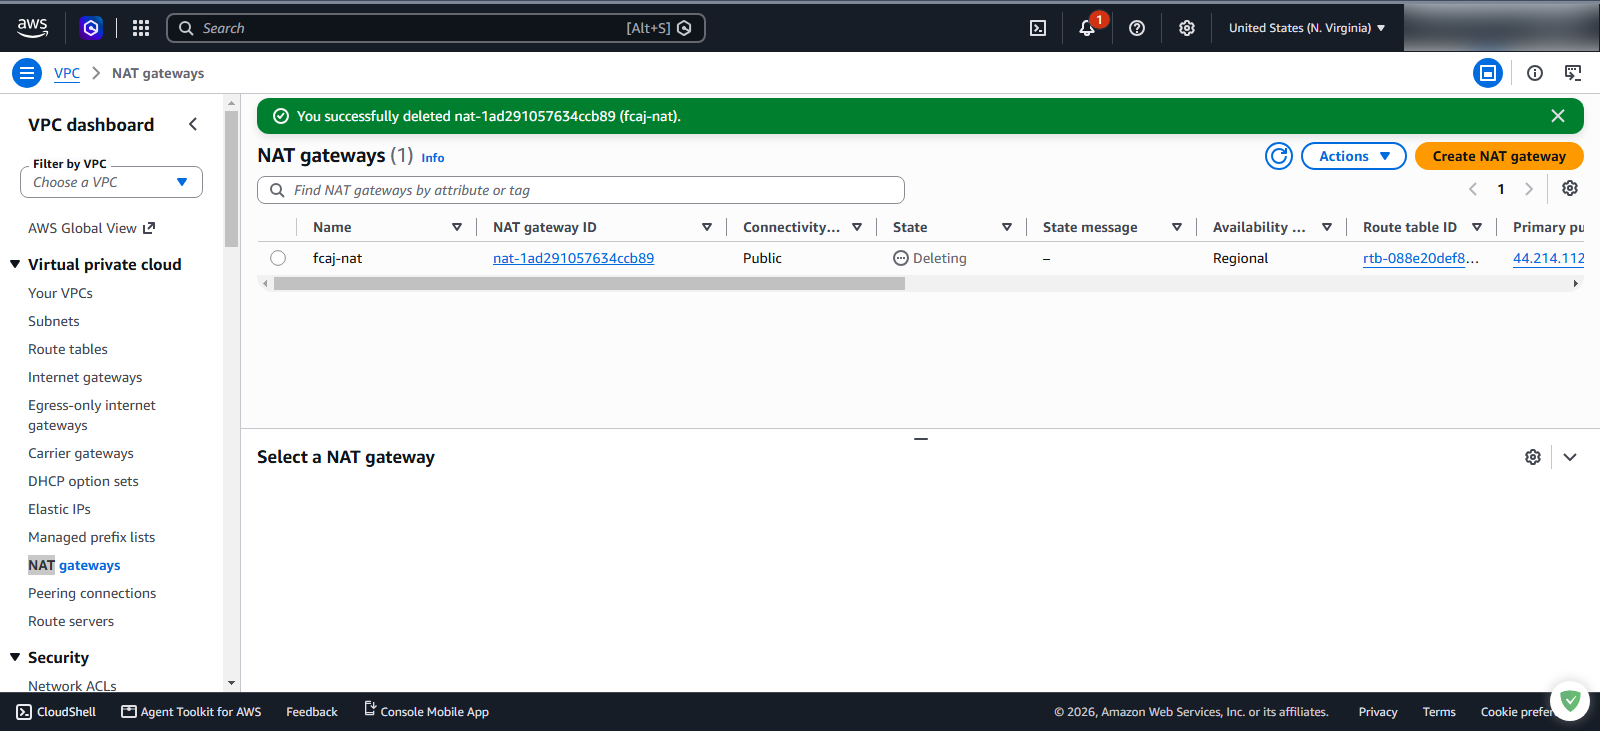Go to previous page of results
1600x731 pixels.
[1473, 189]
